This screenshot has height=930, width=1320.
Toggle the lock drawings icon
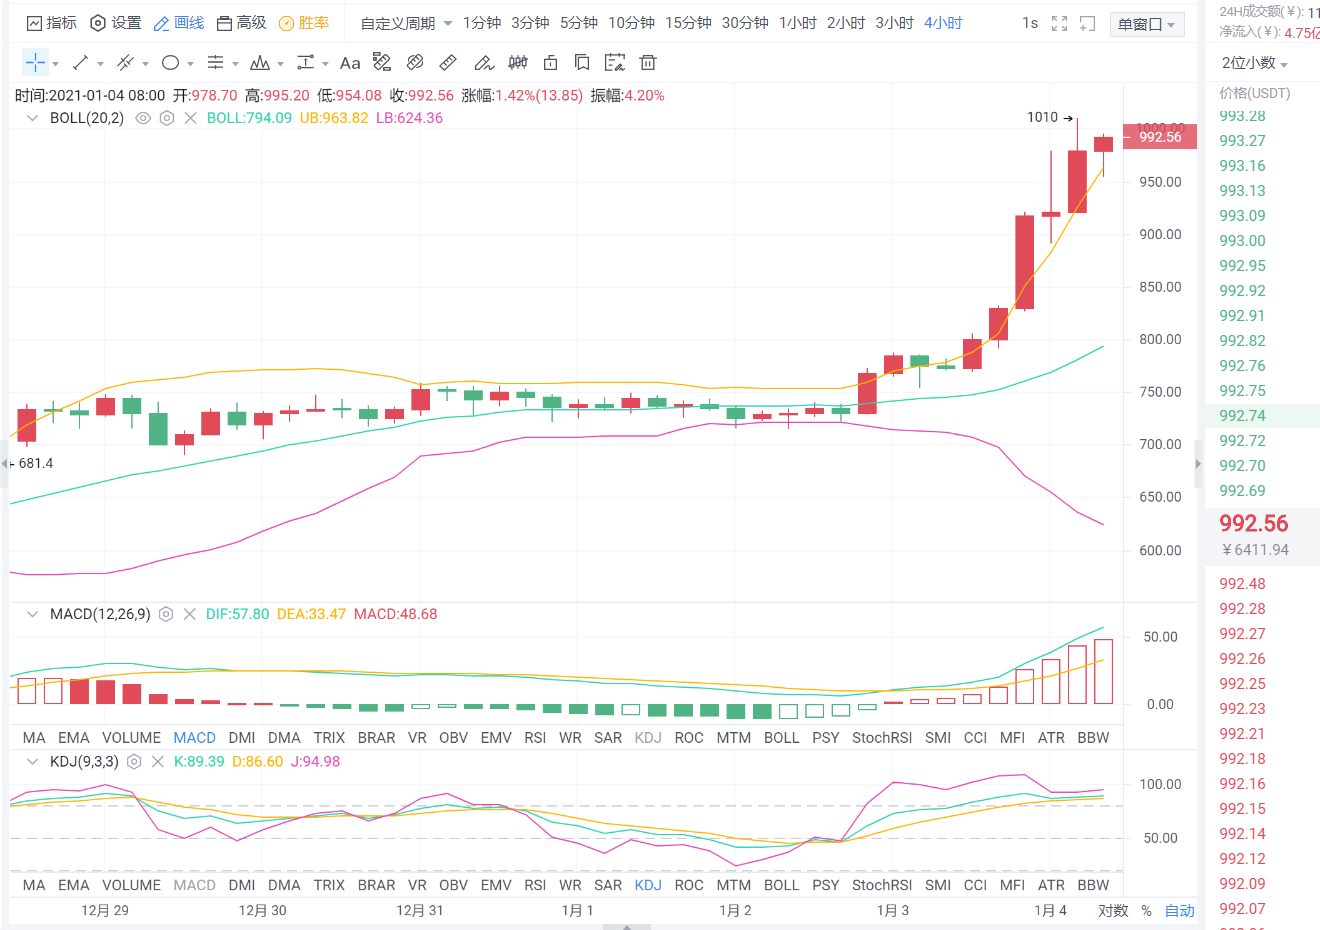(x=551, y=62)
